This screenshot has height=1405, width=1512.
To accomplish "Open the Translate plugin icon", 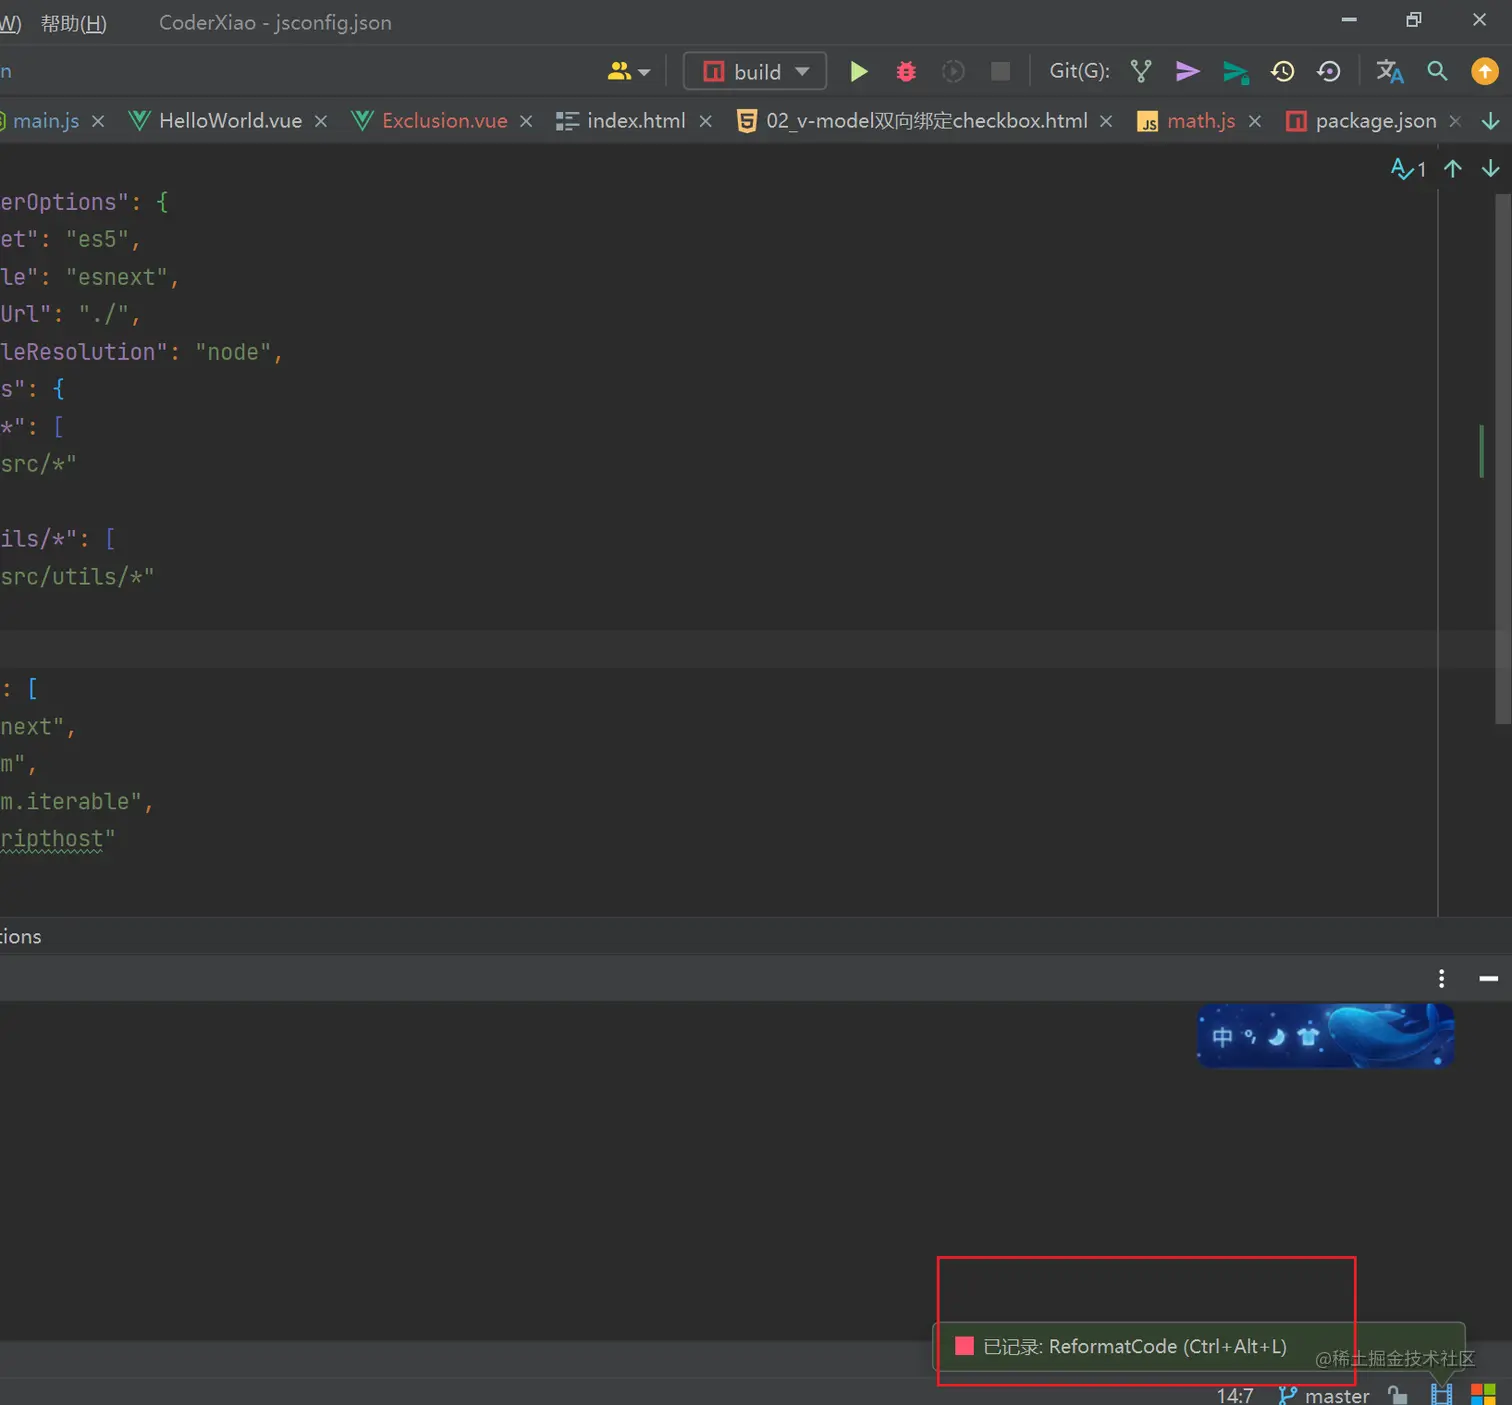I will [x=1389, y=71].
